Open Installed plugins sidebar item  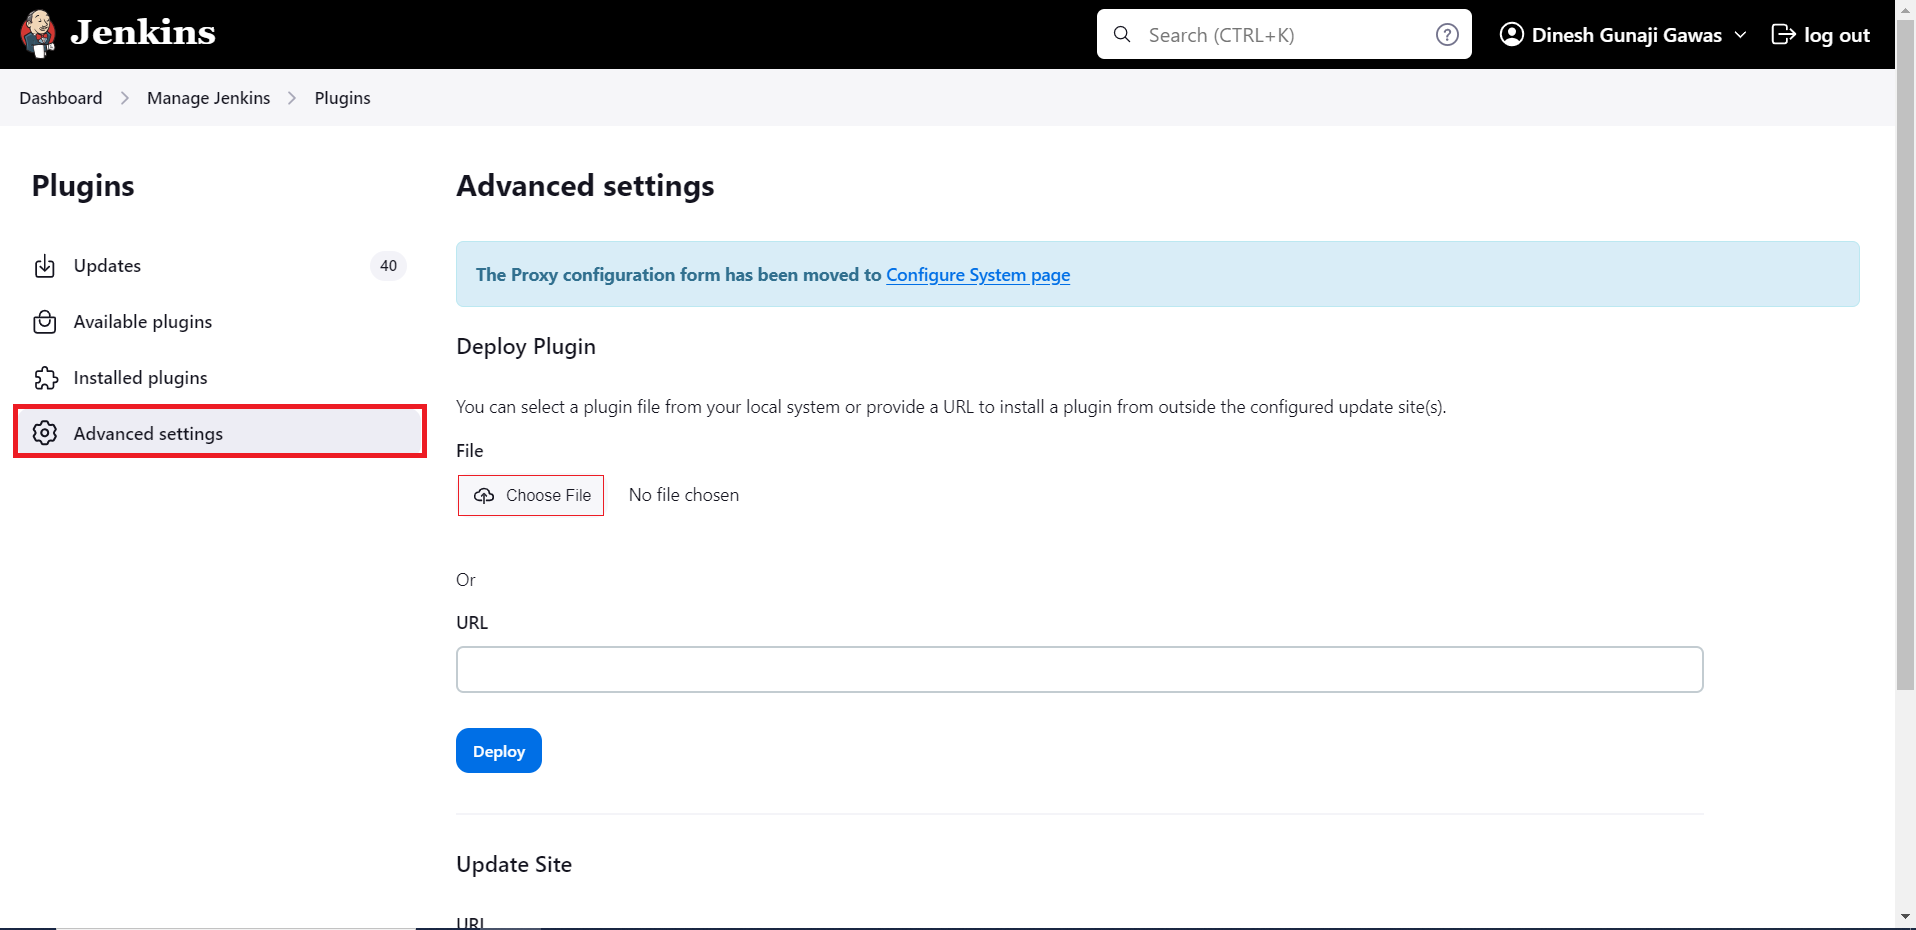(220, 378)
